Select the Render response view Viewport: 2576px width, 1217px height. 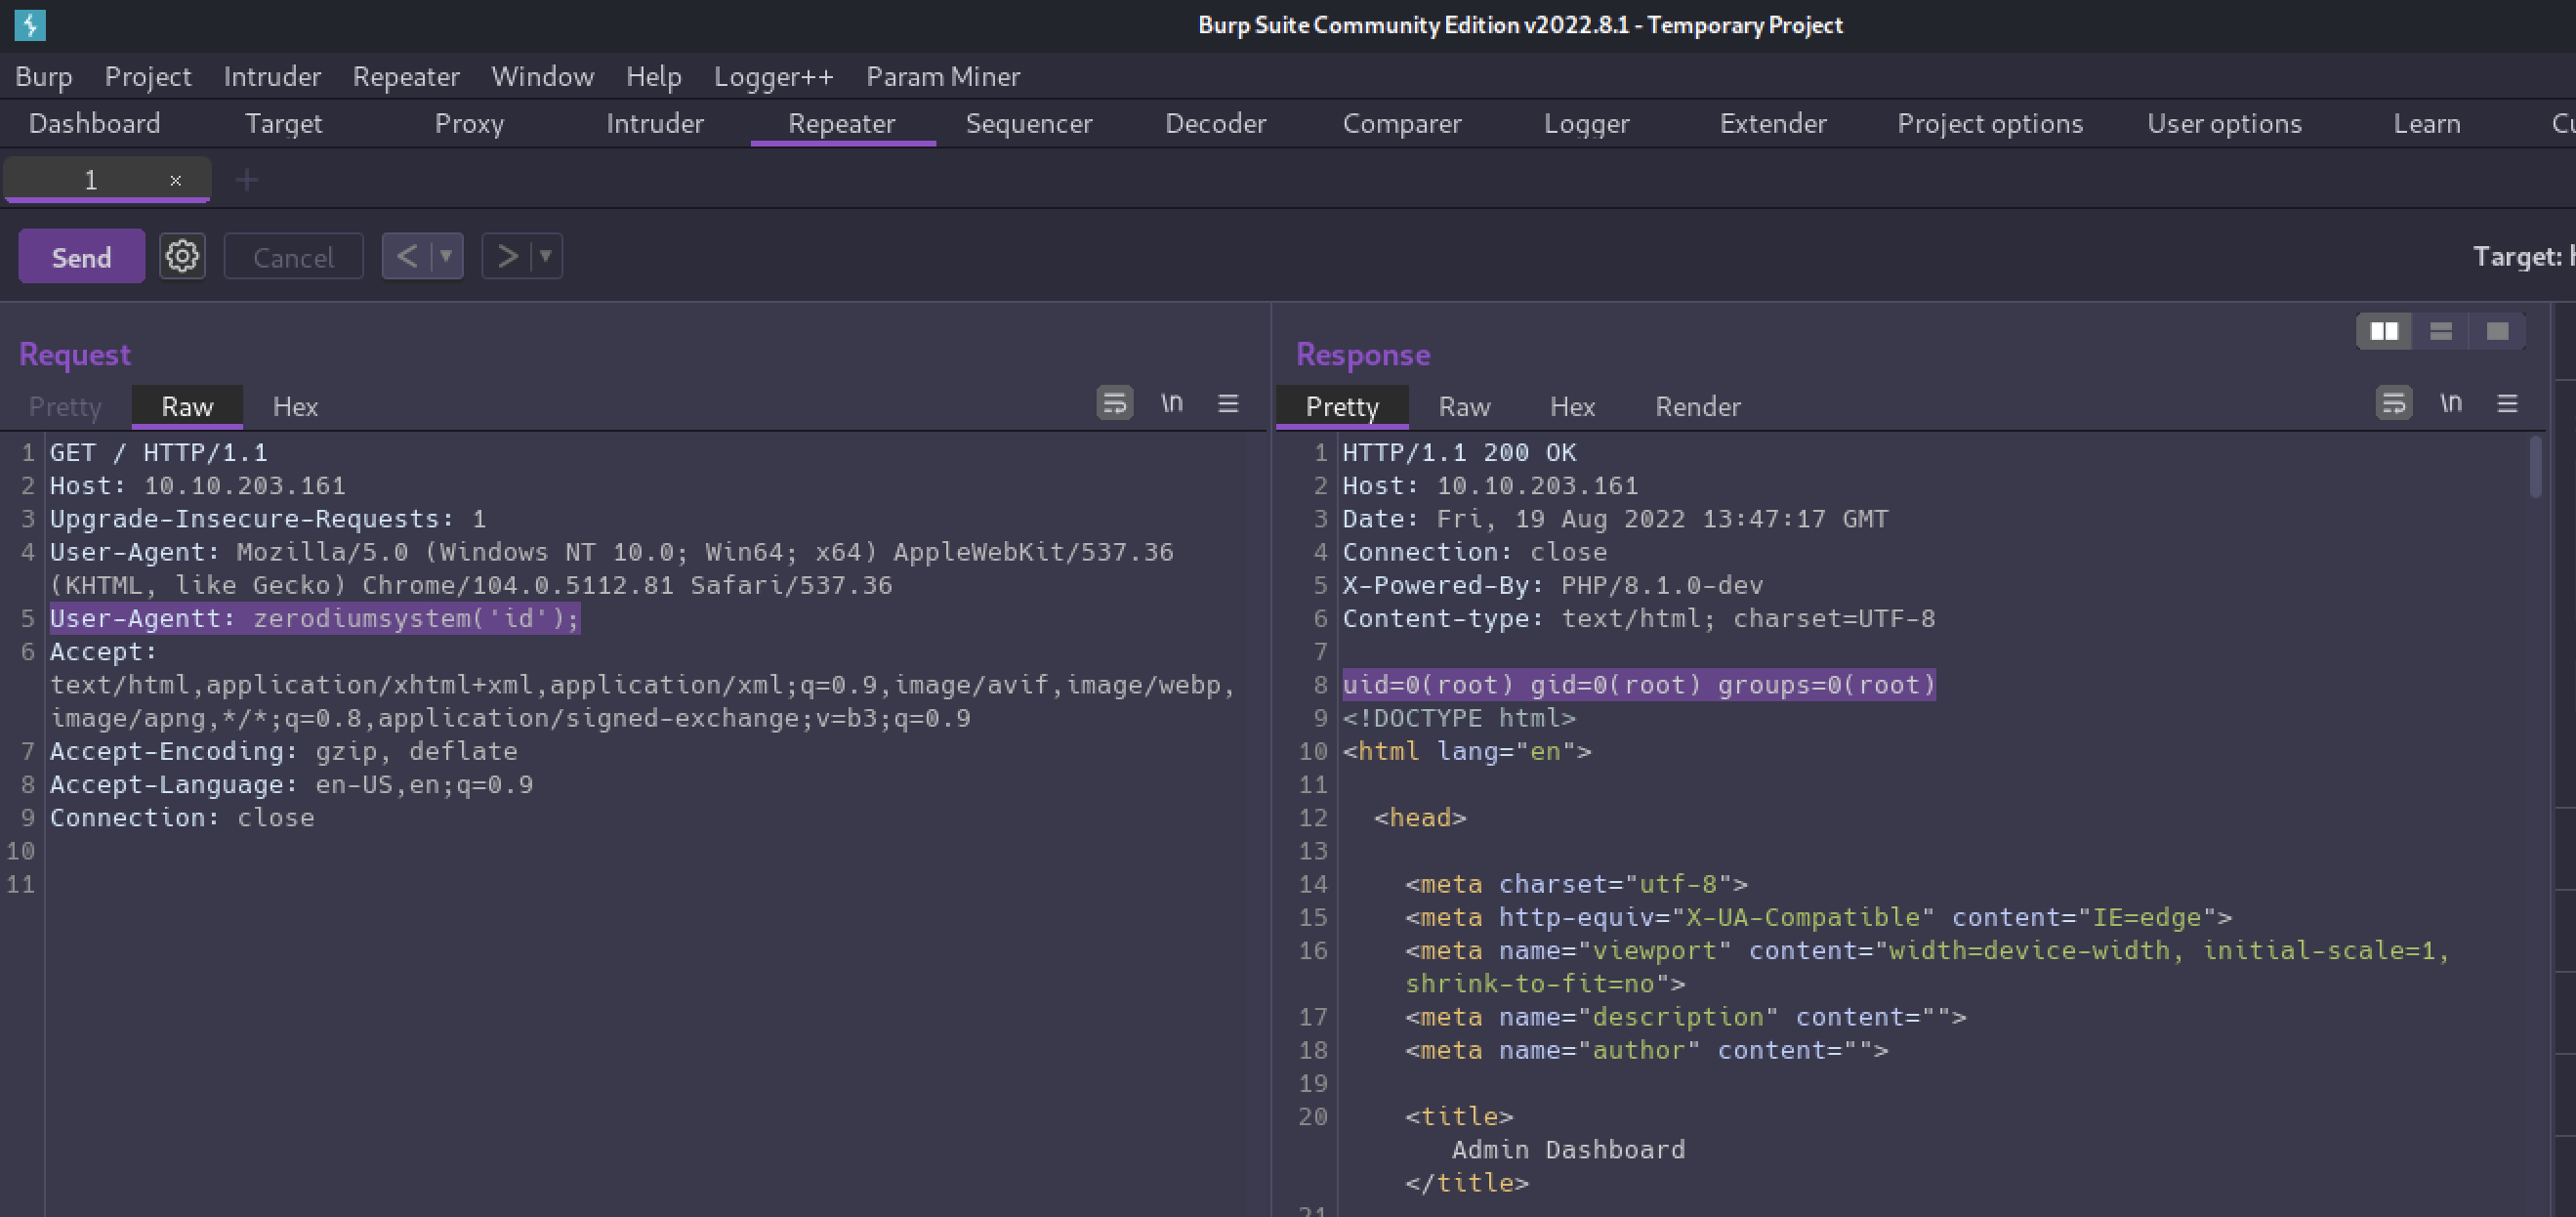(x=1697, y=406)
